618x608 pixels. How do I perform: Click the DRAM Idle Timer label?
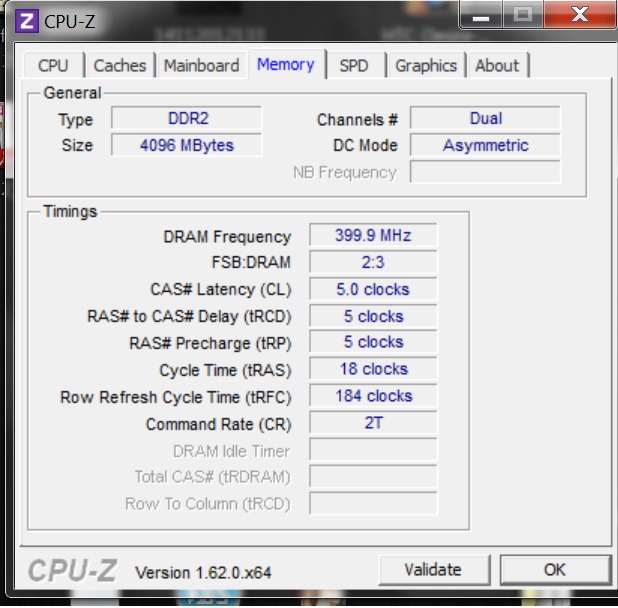[x=231, y=451]
